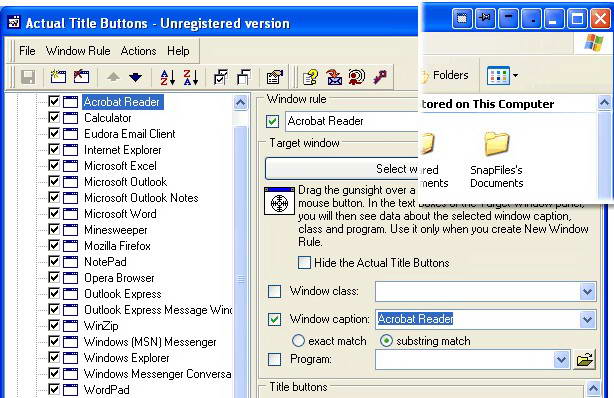Screen dimensions: 614x398
Task: Click the make transparent title button in Explorer window
Action: pyautogui.click(x=462, y=18)
